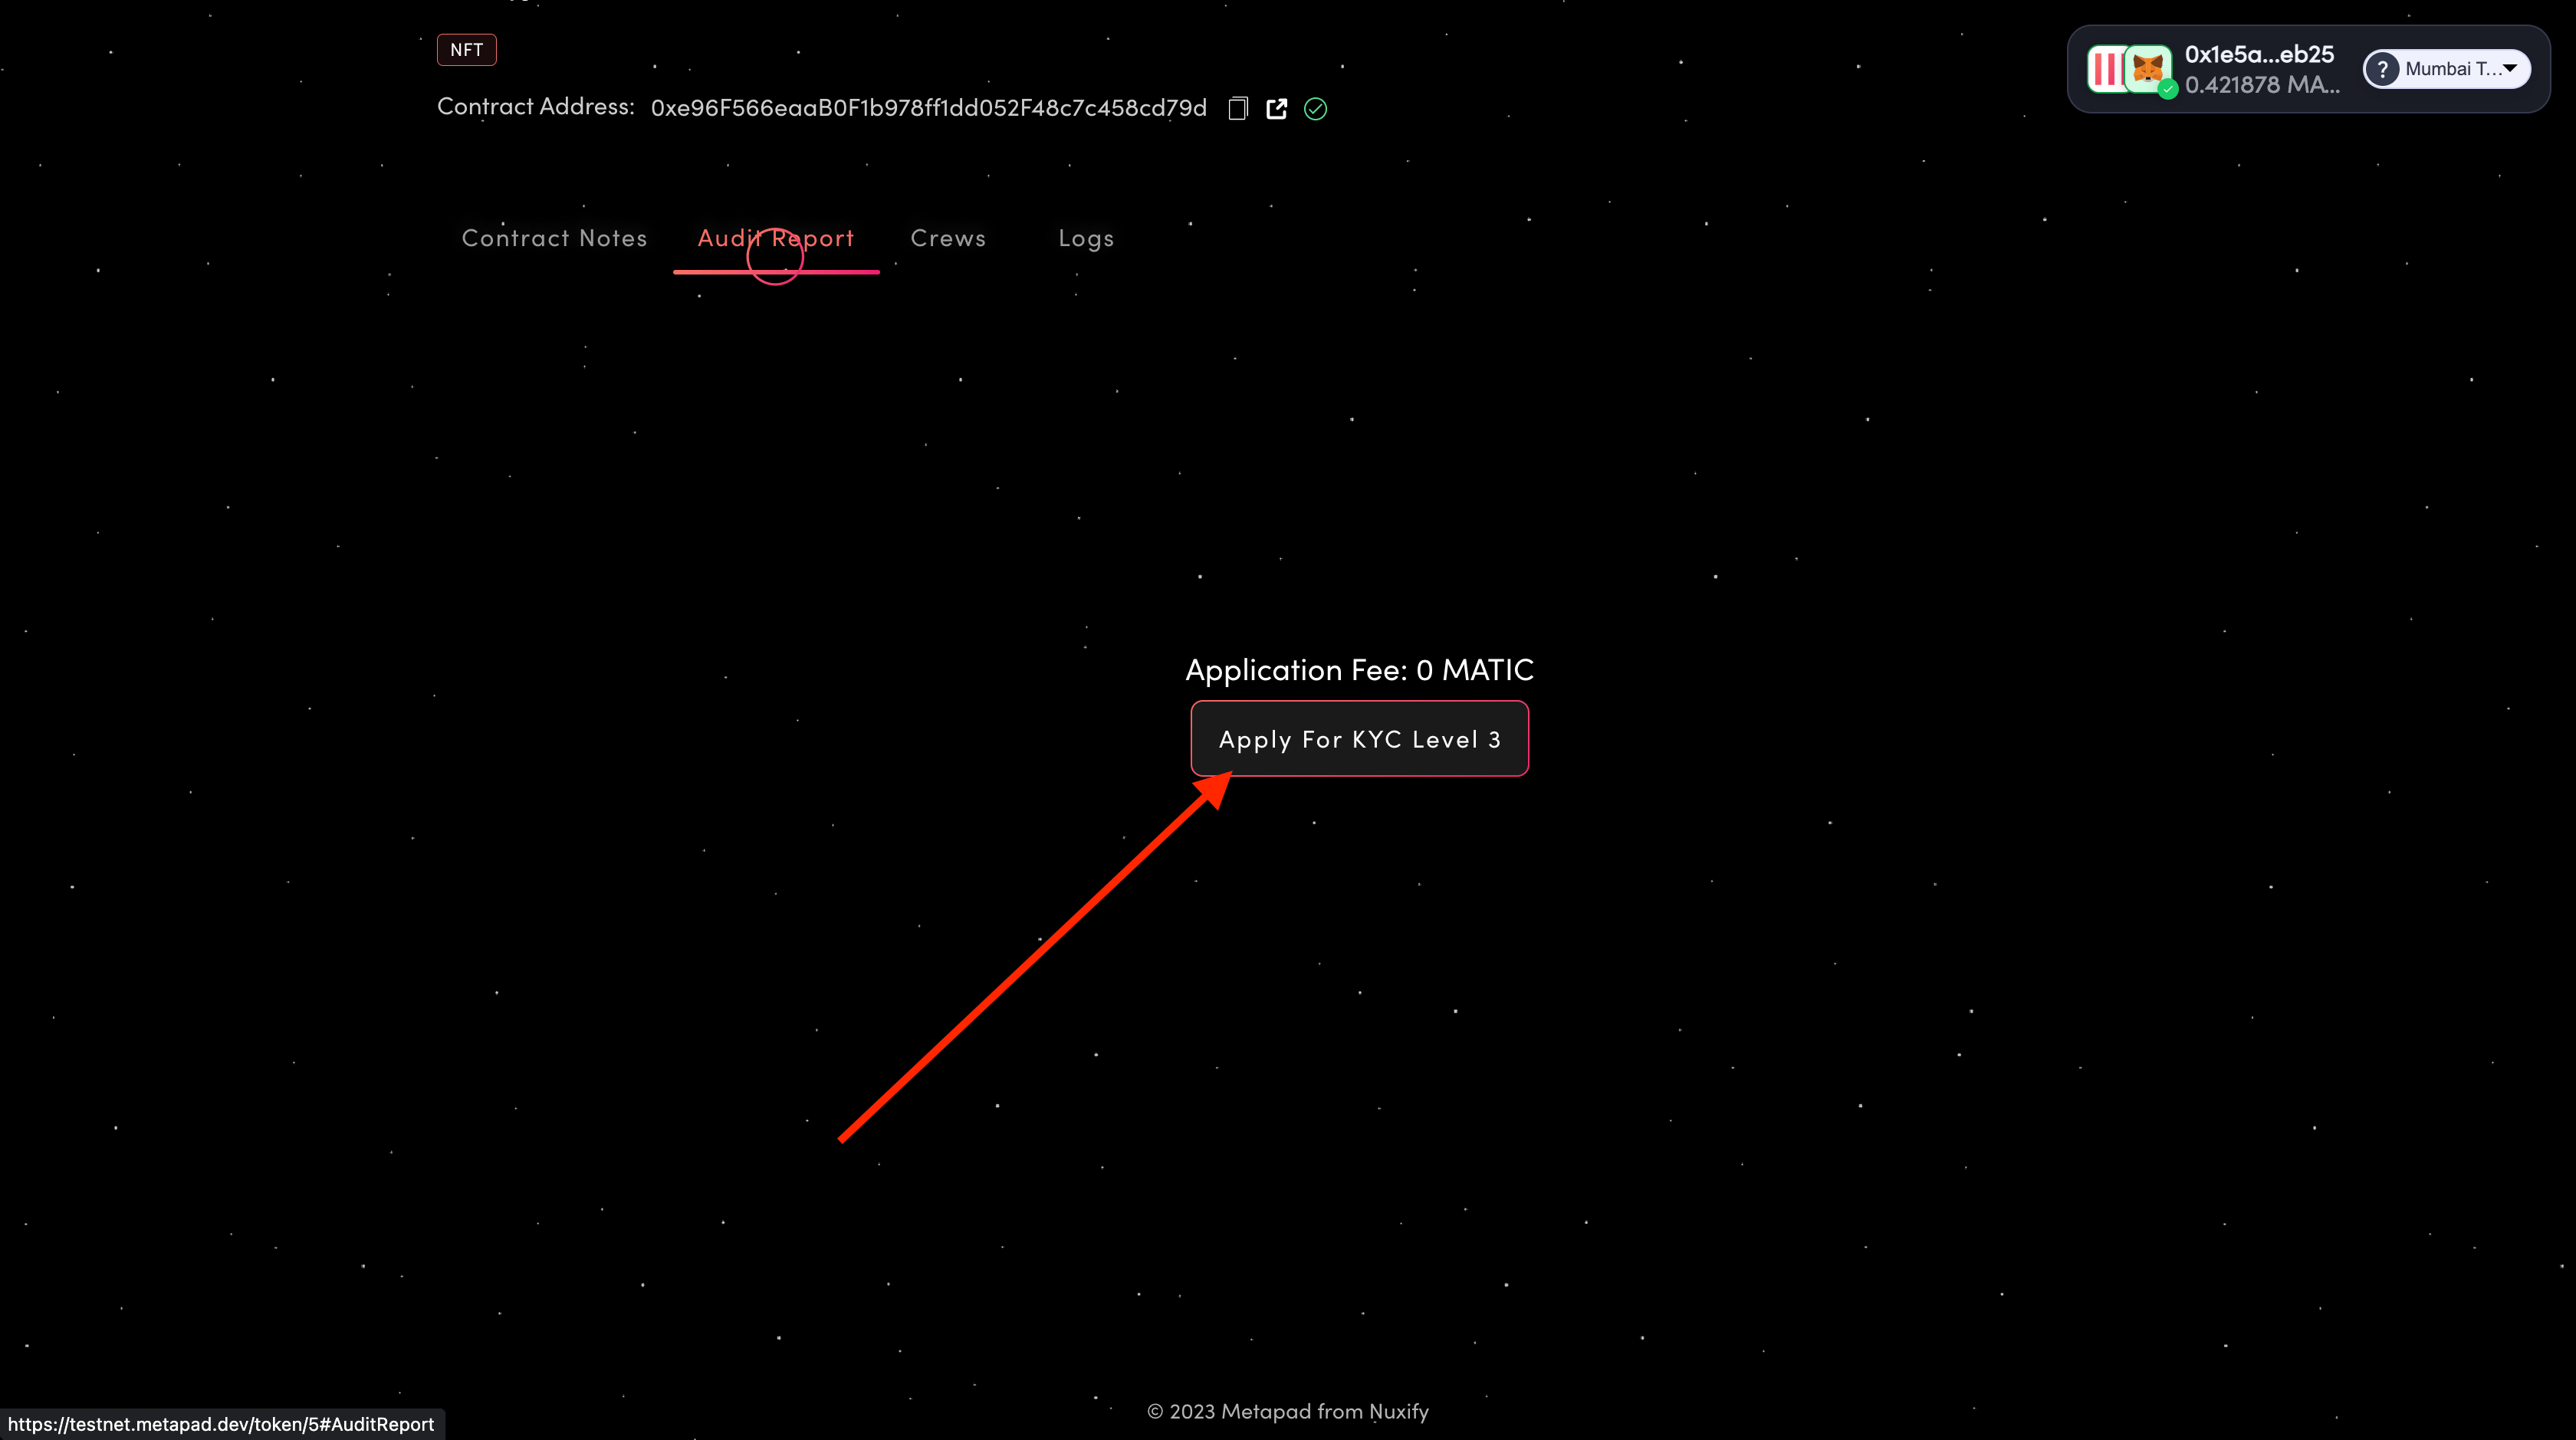Click the green connected check badge on MetaMask
The height and width of the screenshot is (1440, 2576).
coord(2167,90)
